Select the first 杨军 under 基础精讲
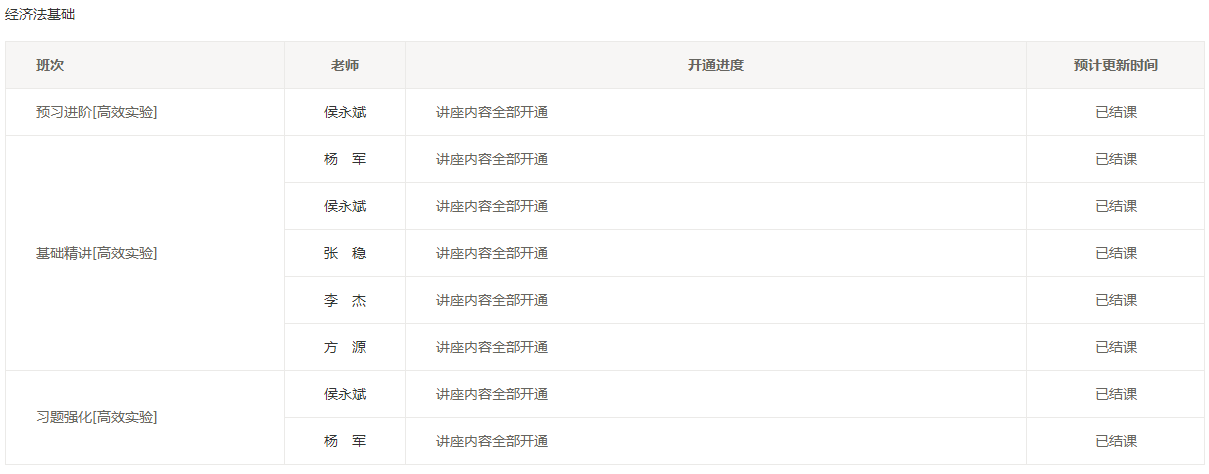 point(345,159)
